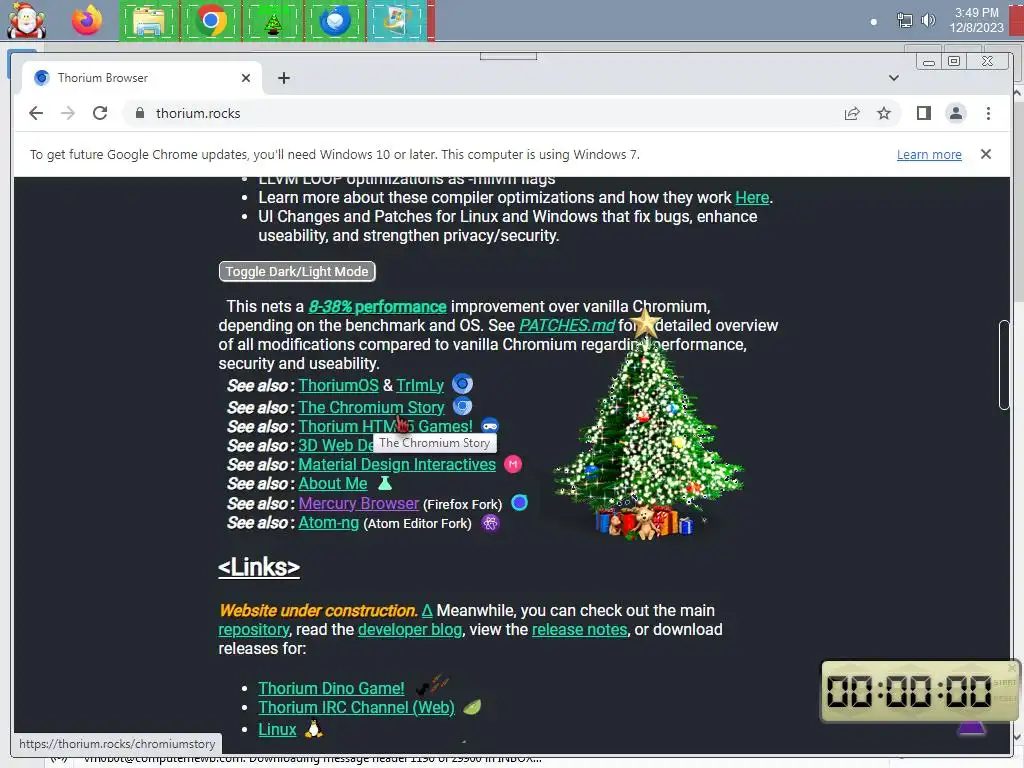The image size is (1024, 768).
Task: Open the volume speaker tray icon
Action: pyautogui.click(x=928, y=20)
